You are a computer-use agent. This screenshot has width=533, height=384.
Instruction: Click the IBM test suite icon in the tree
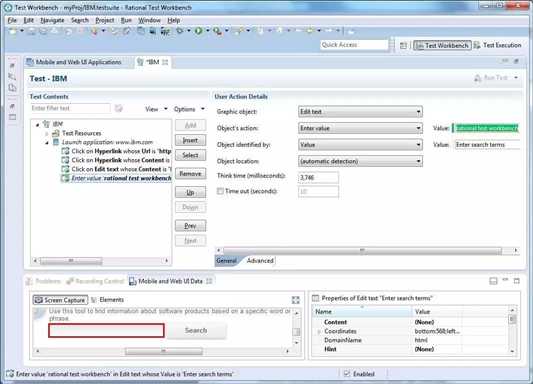click(x=47, y=124)
